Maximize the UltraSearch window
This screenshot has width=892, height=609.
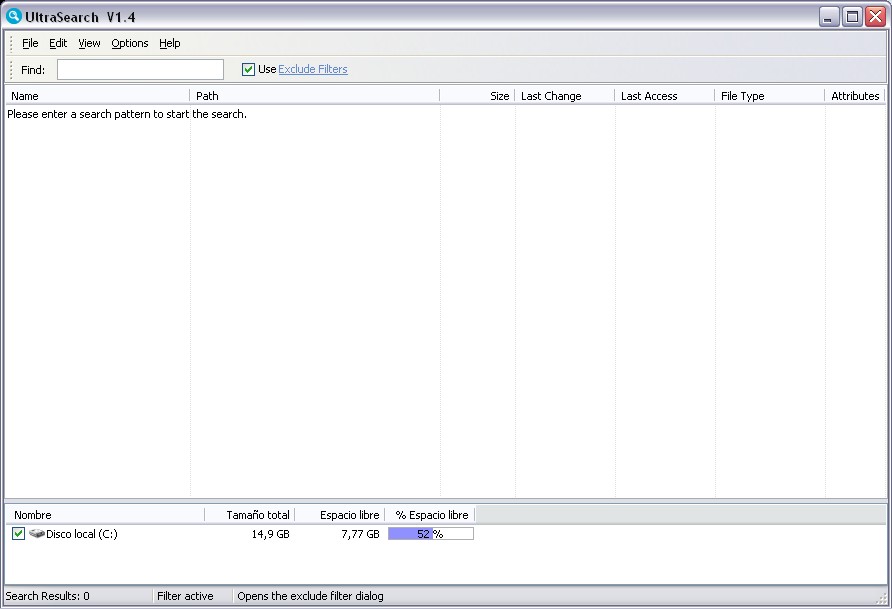pos(852,16)
